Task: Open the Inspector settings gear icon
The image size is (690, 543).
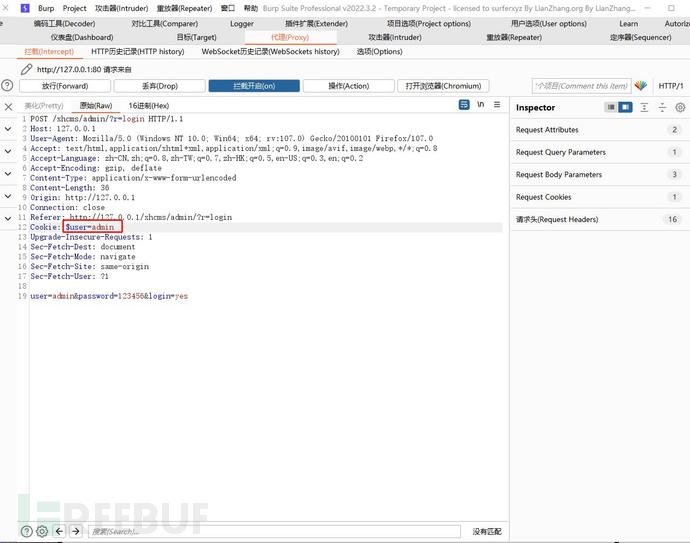Action: pos(680,107)
